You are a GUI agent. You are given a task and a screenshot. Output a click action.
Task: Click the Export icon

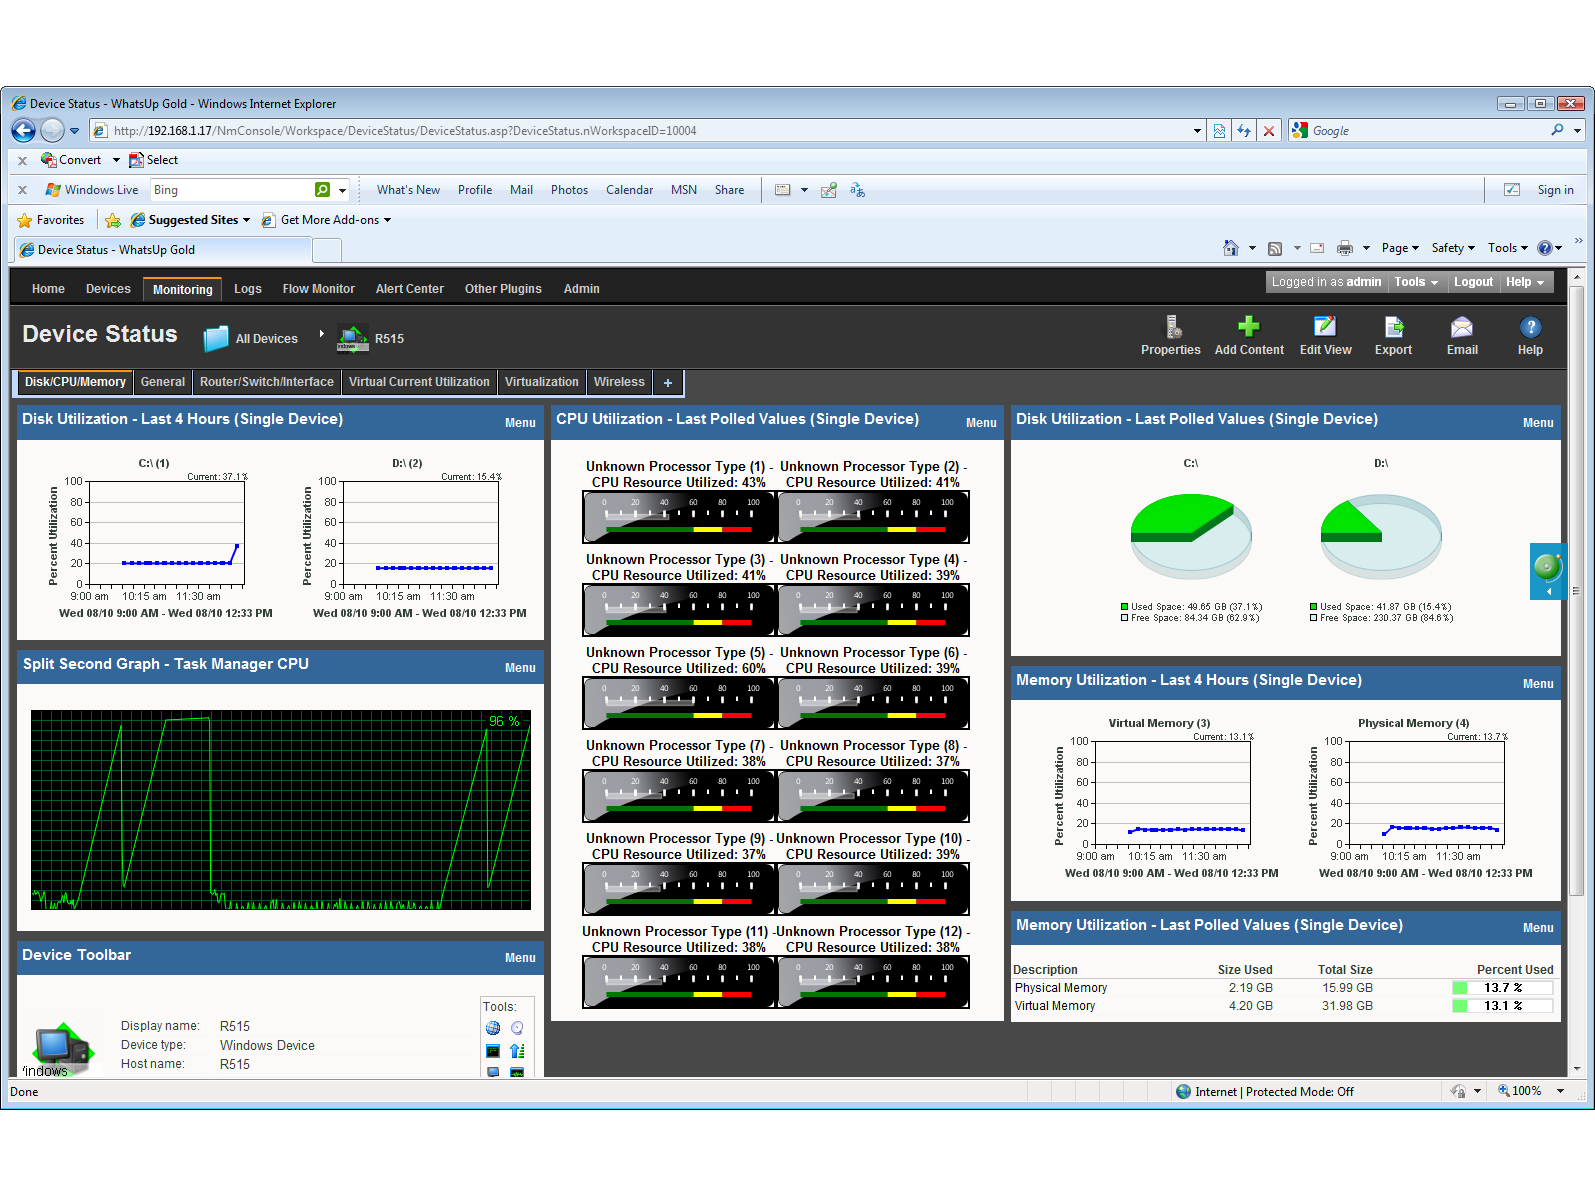click(1393, 327)
